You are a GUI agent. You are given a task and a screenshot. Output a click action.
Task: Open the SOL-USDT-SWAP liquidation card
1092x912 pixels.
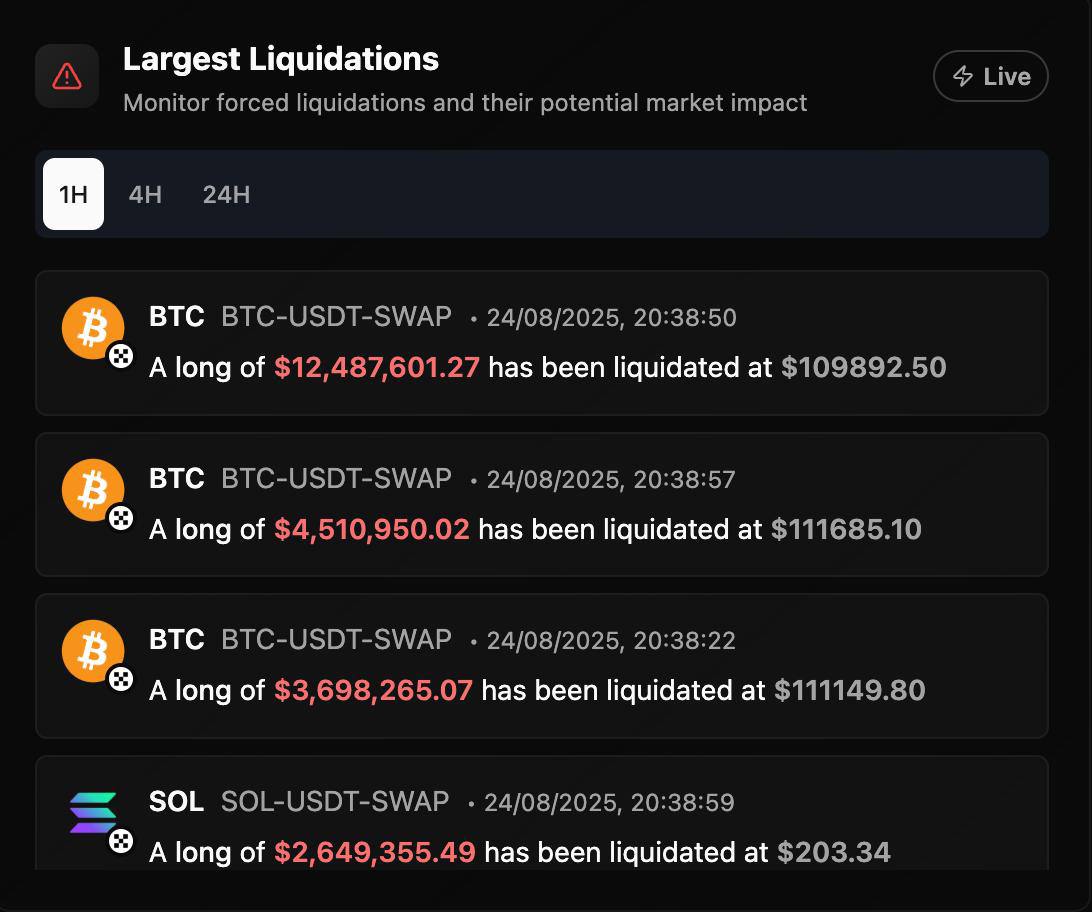542,812
